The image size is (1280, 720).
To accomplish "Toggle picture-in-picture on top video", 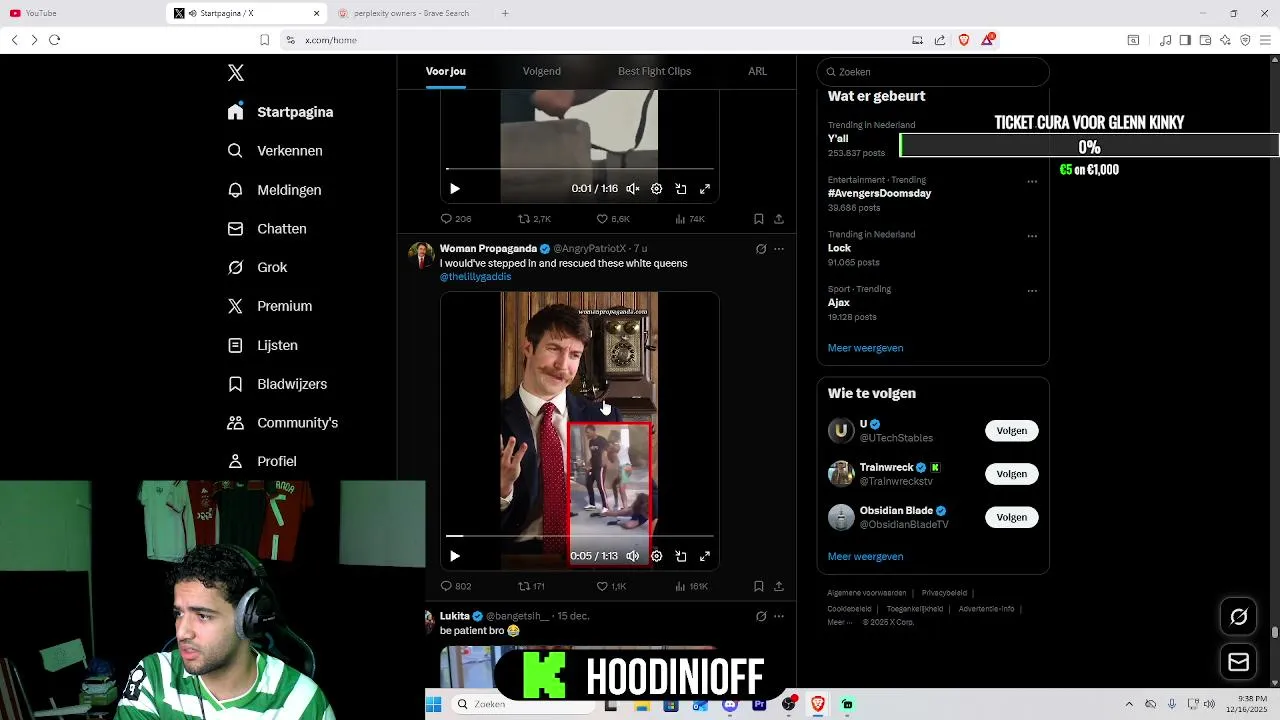I will 681,189.
